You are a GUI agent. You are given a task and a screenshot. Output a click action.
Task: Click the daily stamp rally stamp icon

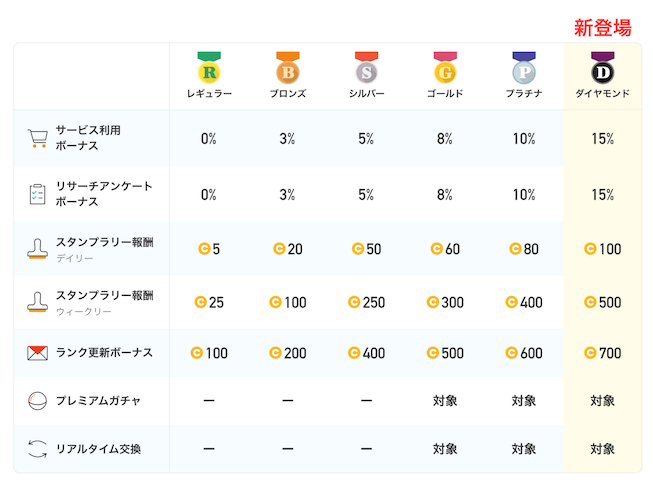point(37,249)
